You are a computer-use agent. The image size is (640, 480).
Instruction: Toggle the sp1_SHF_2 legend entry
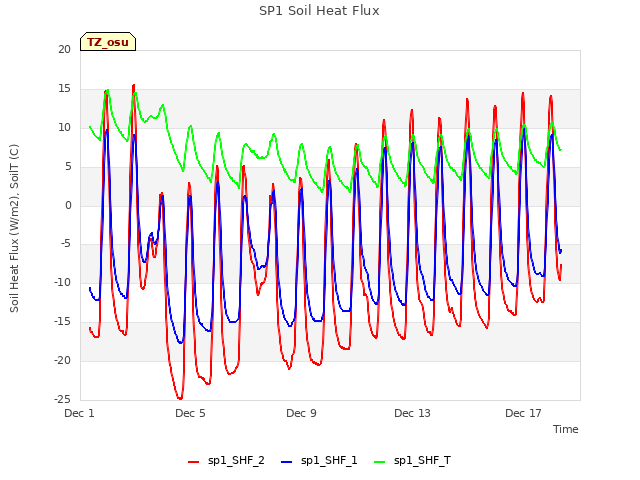click(226, 461)
